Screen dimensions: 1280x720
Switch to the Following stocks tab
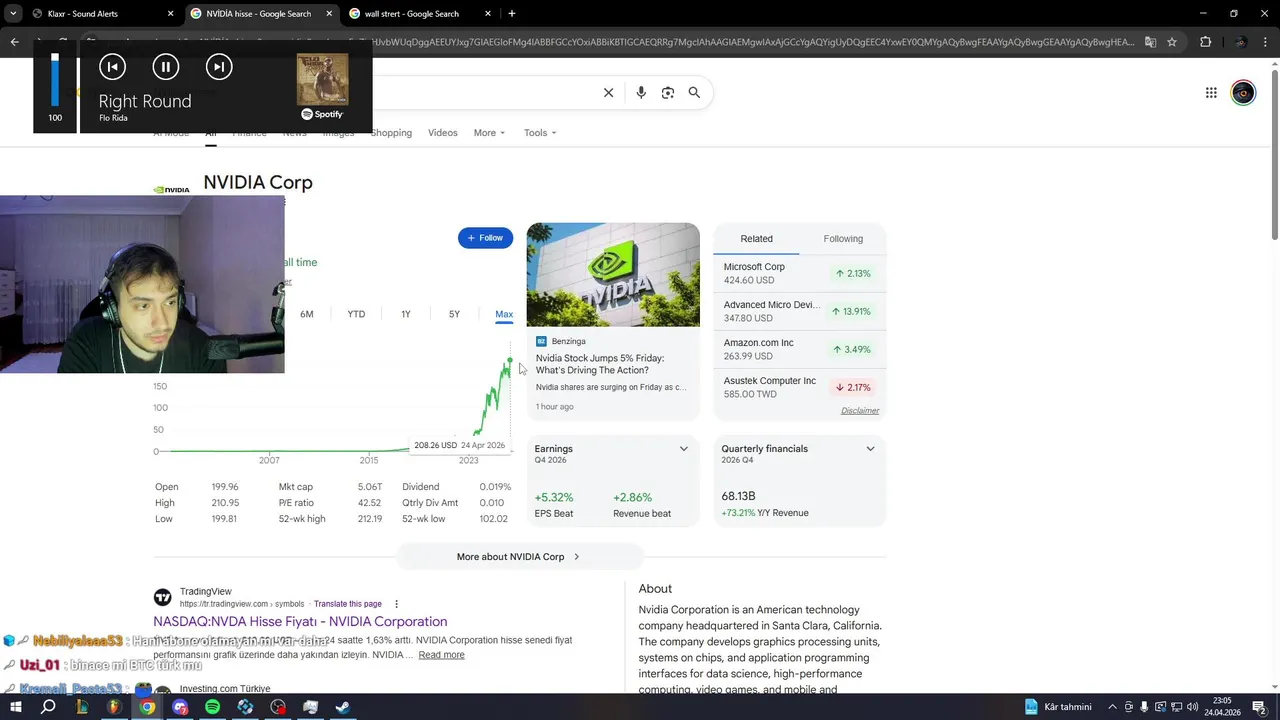843,239
